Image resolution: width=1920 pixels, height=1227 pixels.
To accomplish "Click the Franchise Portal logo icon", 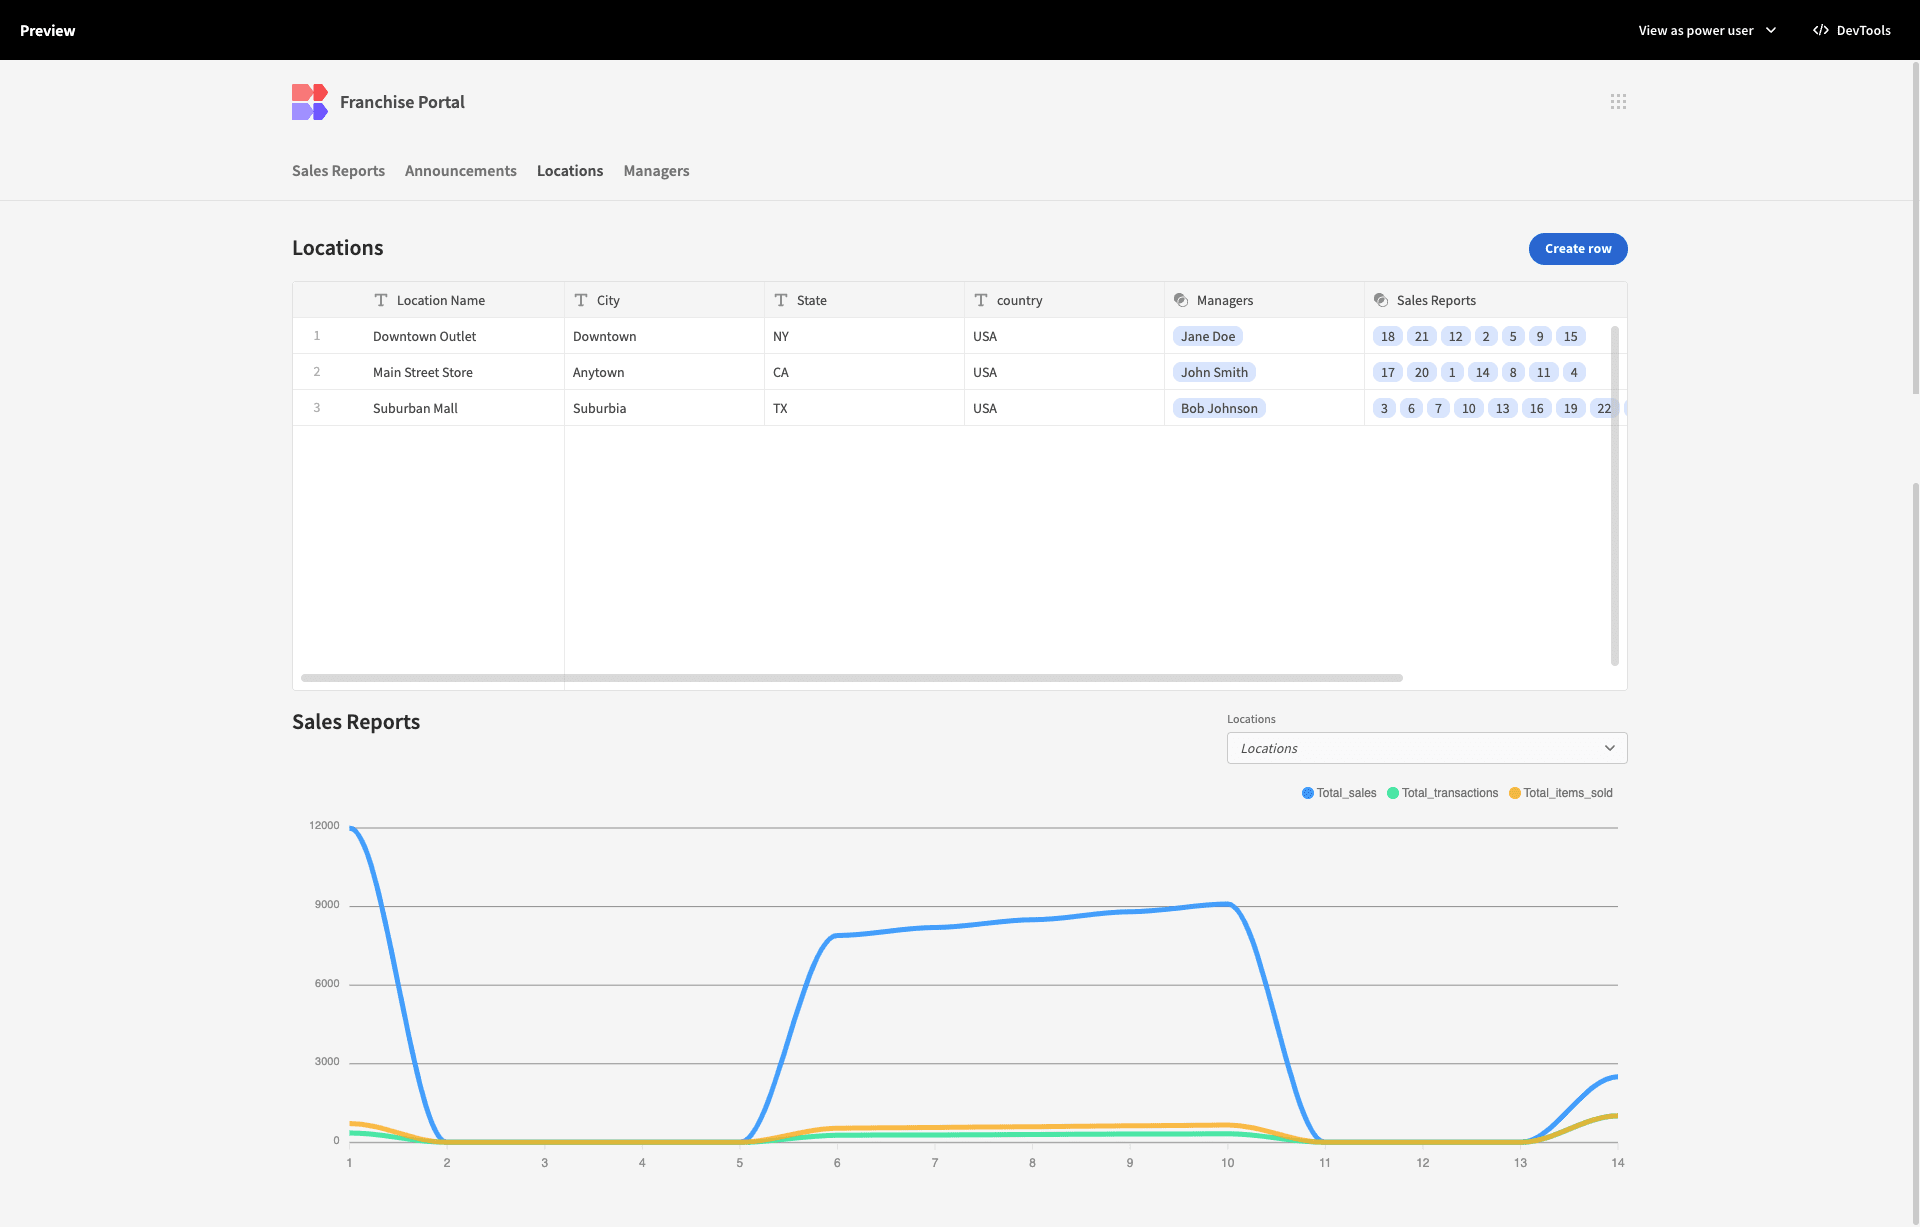I will 310,102.
